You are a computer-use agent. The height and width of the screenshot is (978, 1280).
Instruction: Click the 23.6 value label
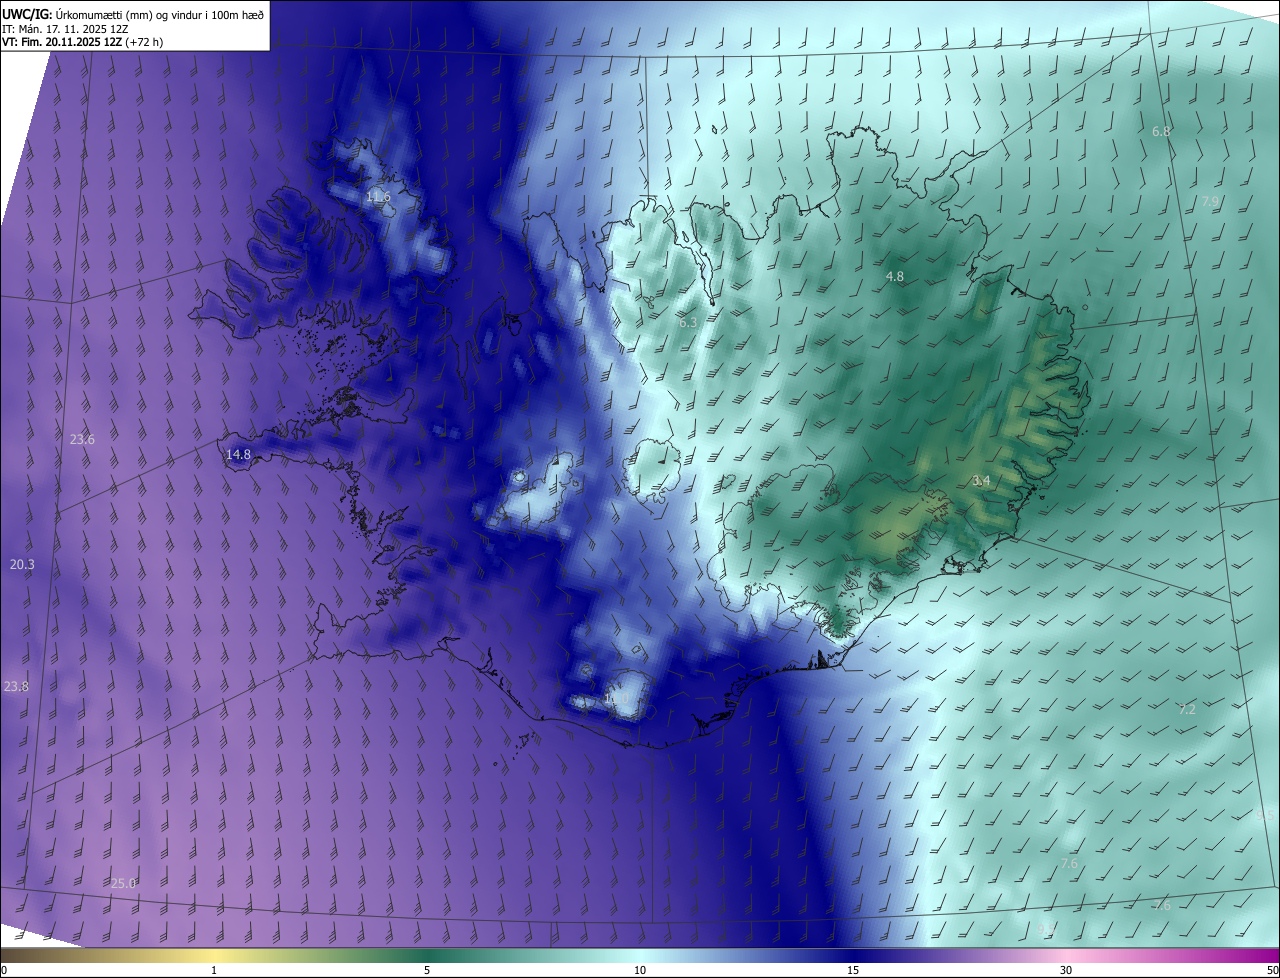(x=82, y=440)
